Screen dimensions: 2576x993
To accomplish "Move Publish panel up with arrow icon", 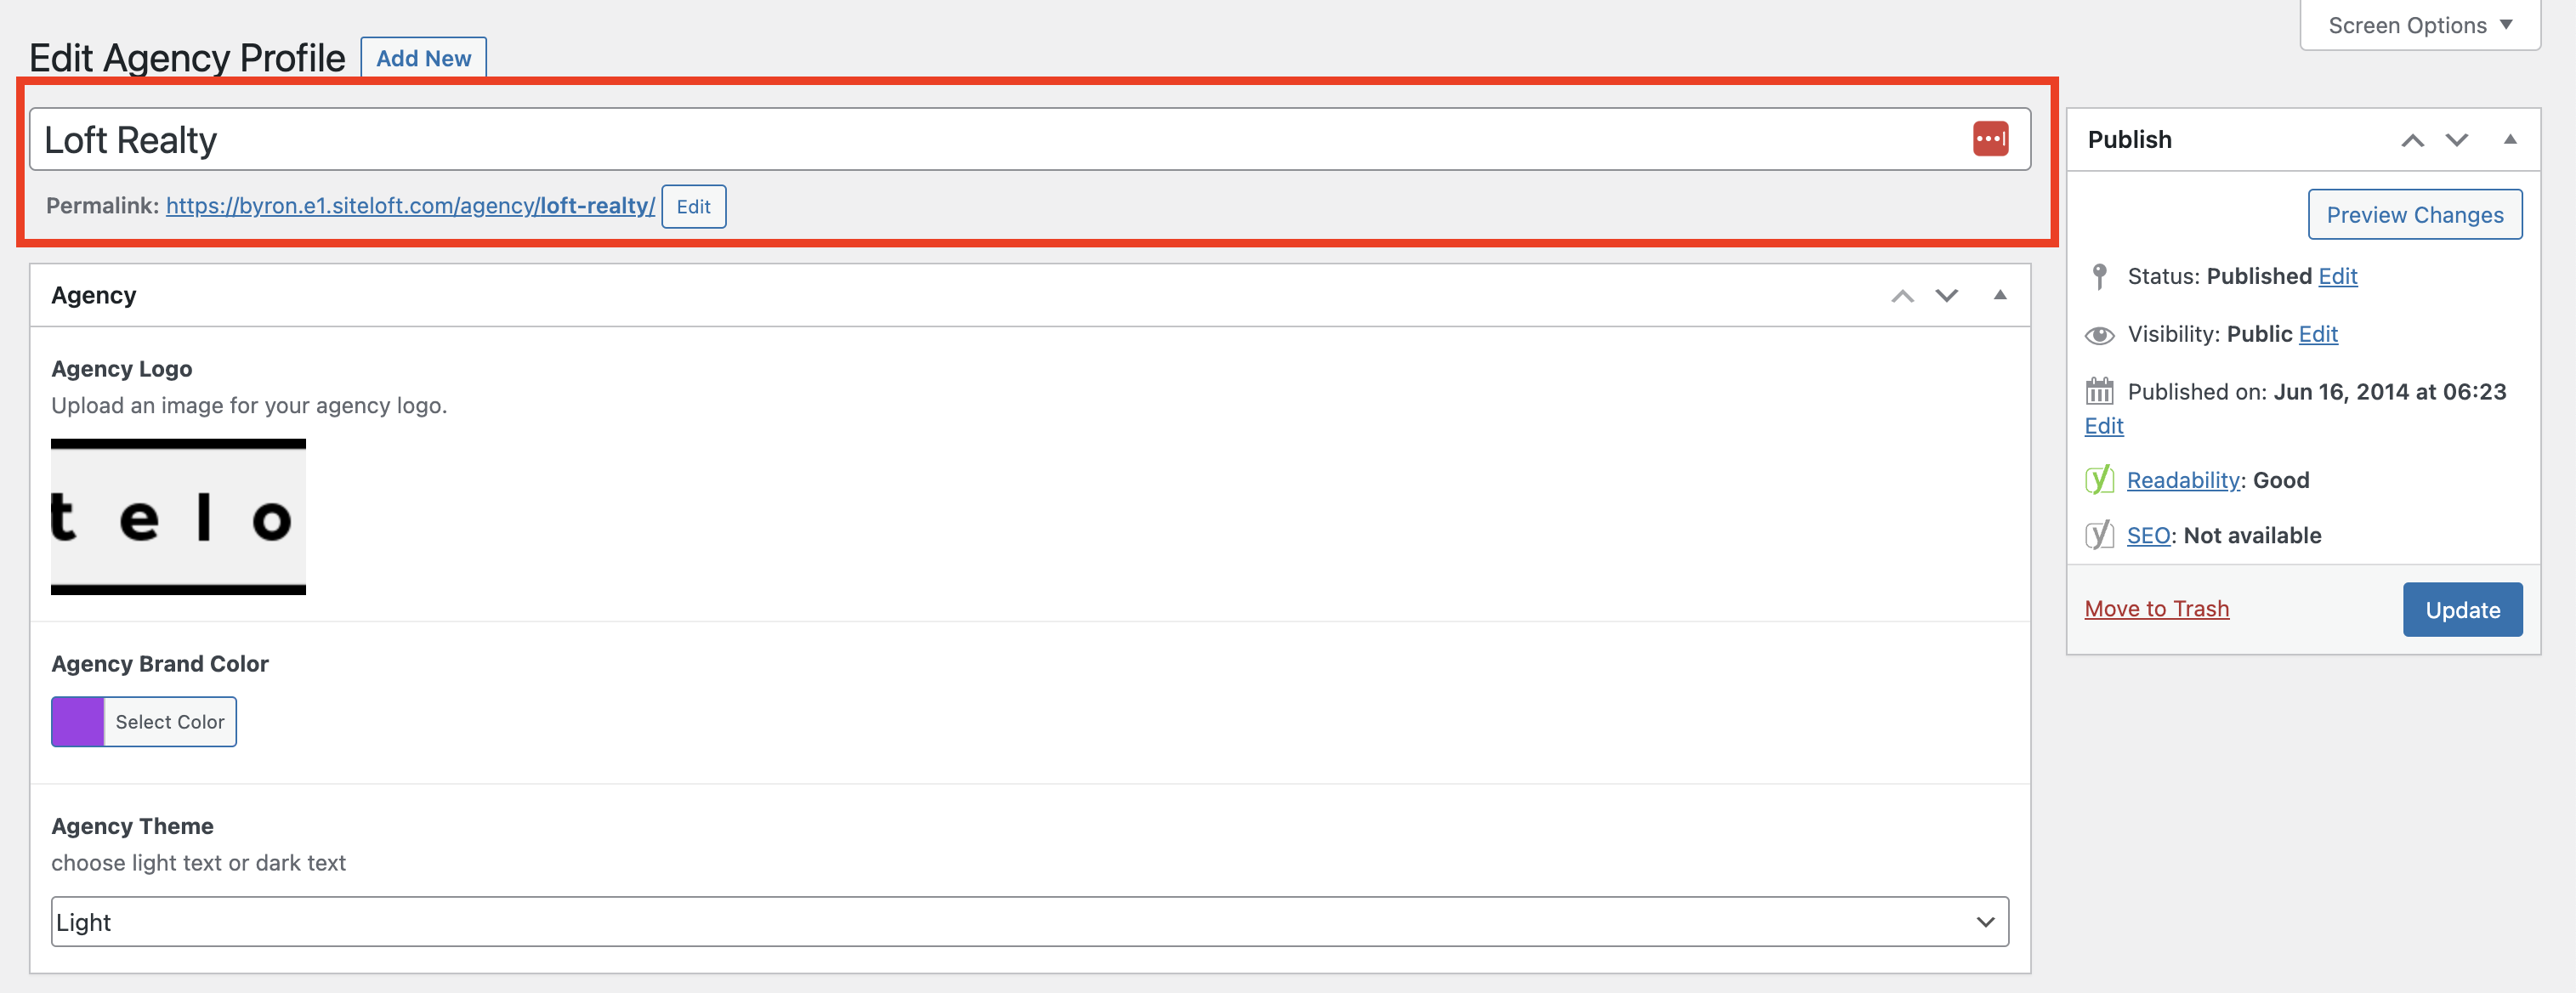I will (2412, 140).
